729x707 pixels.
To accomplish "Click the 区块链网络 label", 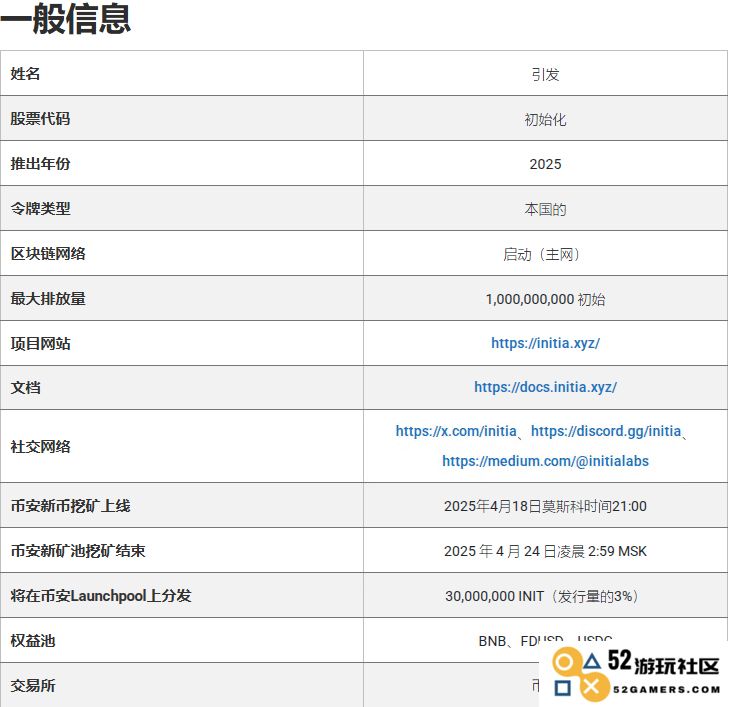I will coord(48,253).
